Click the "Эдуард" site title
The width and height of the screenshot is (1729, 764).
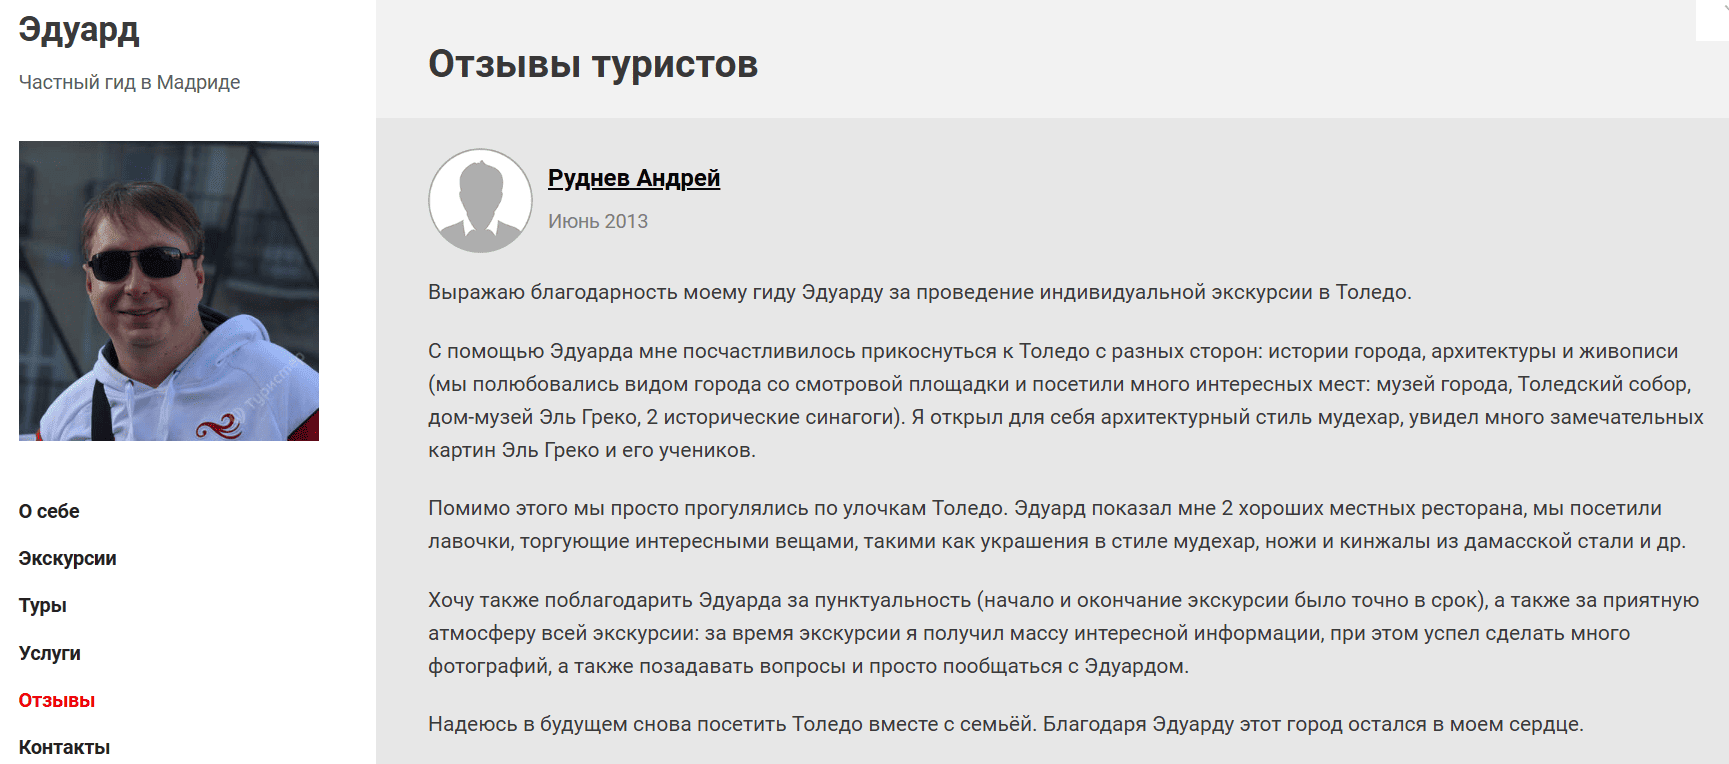(x=78, y=30)
